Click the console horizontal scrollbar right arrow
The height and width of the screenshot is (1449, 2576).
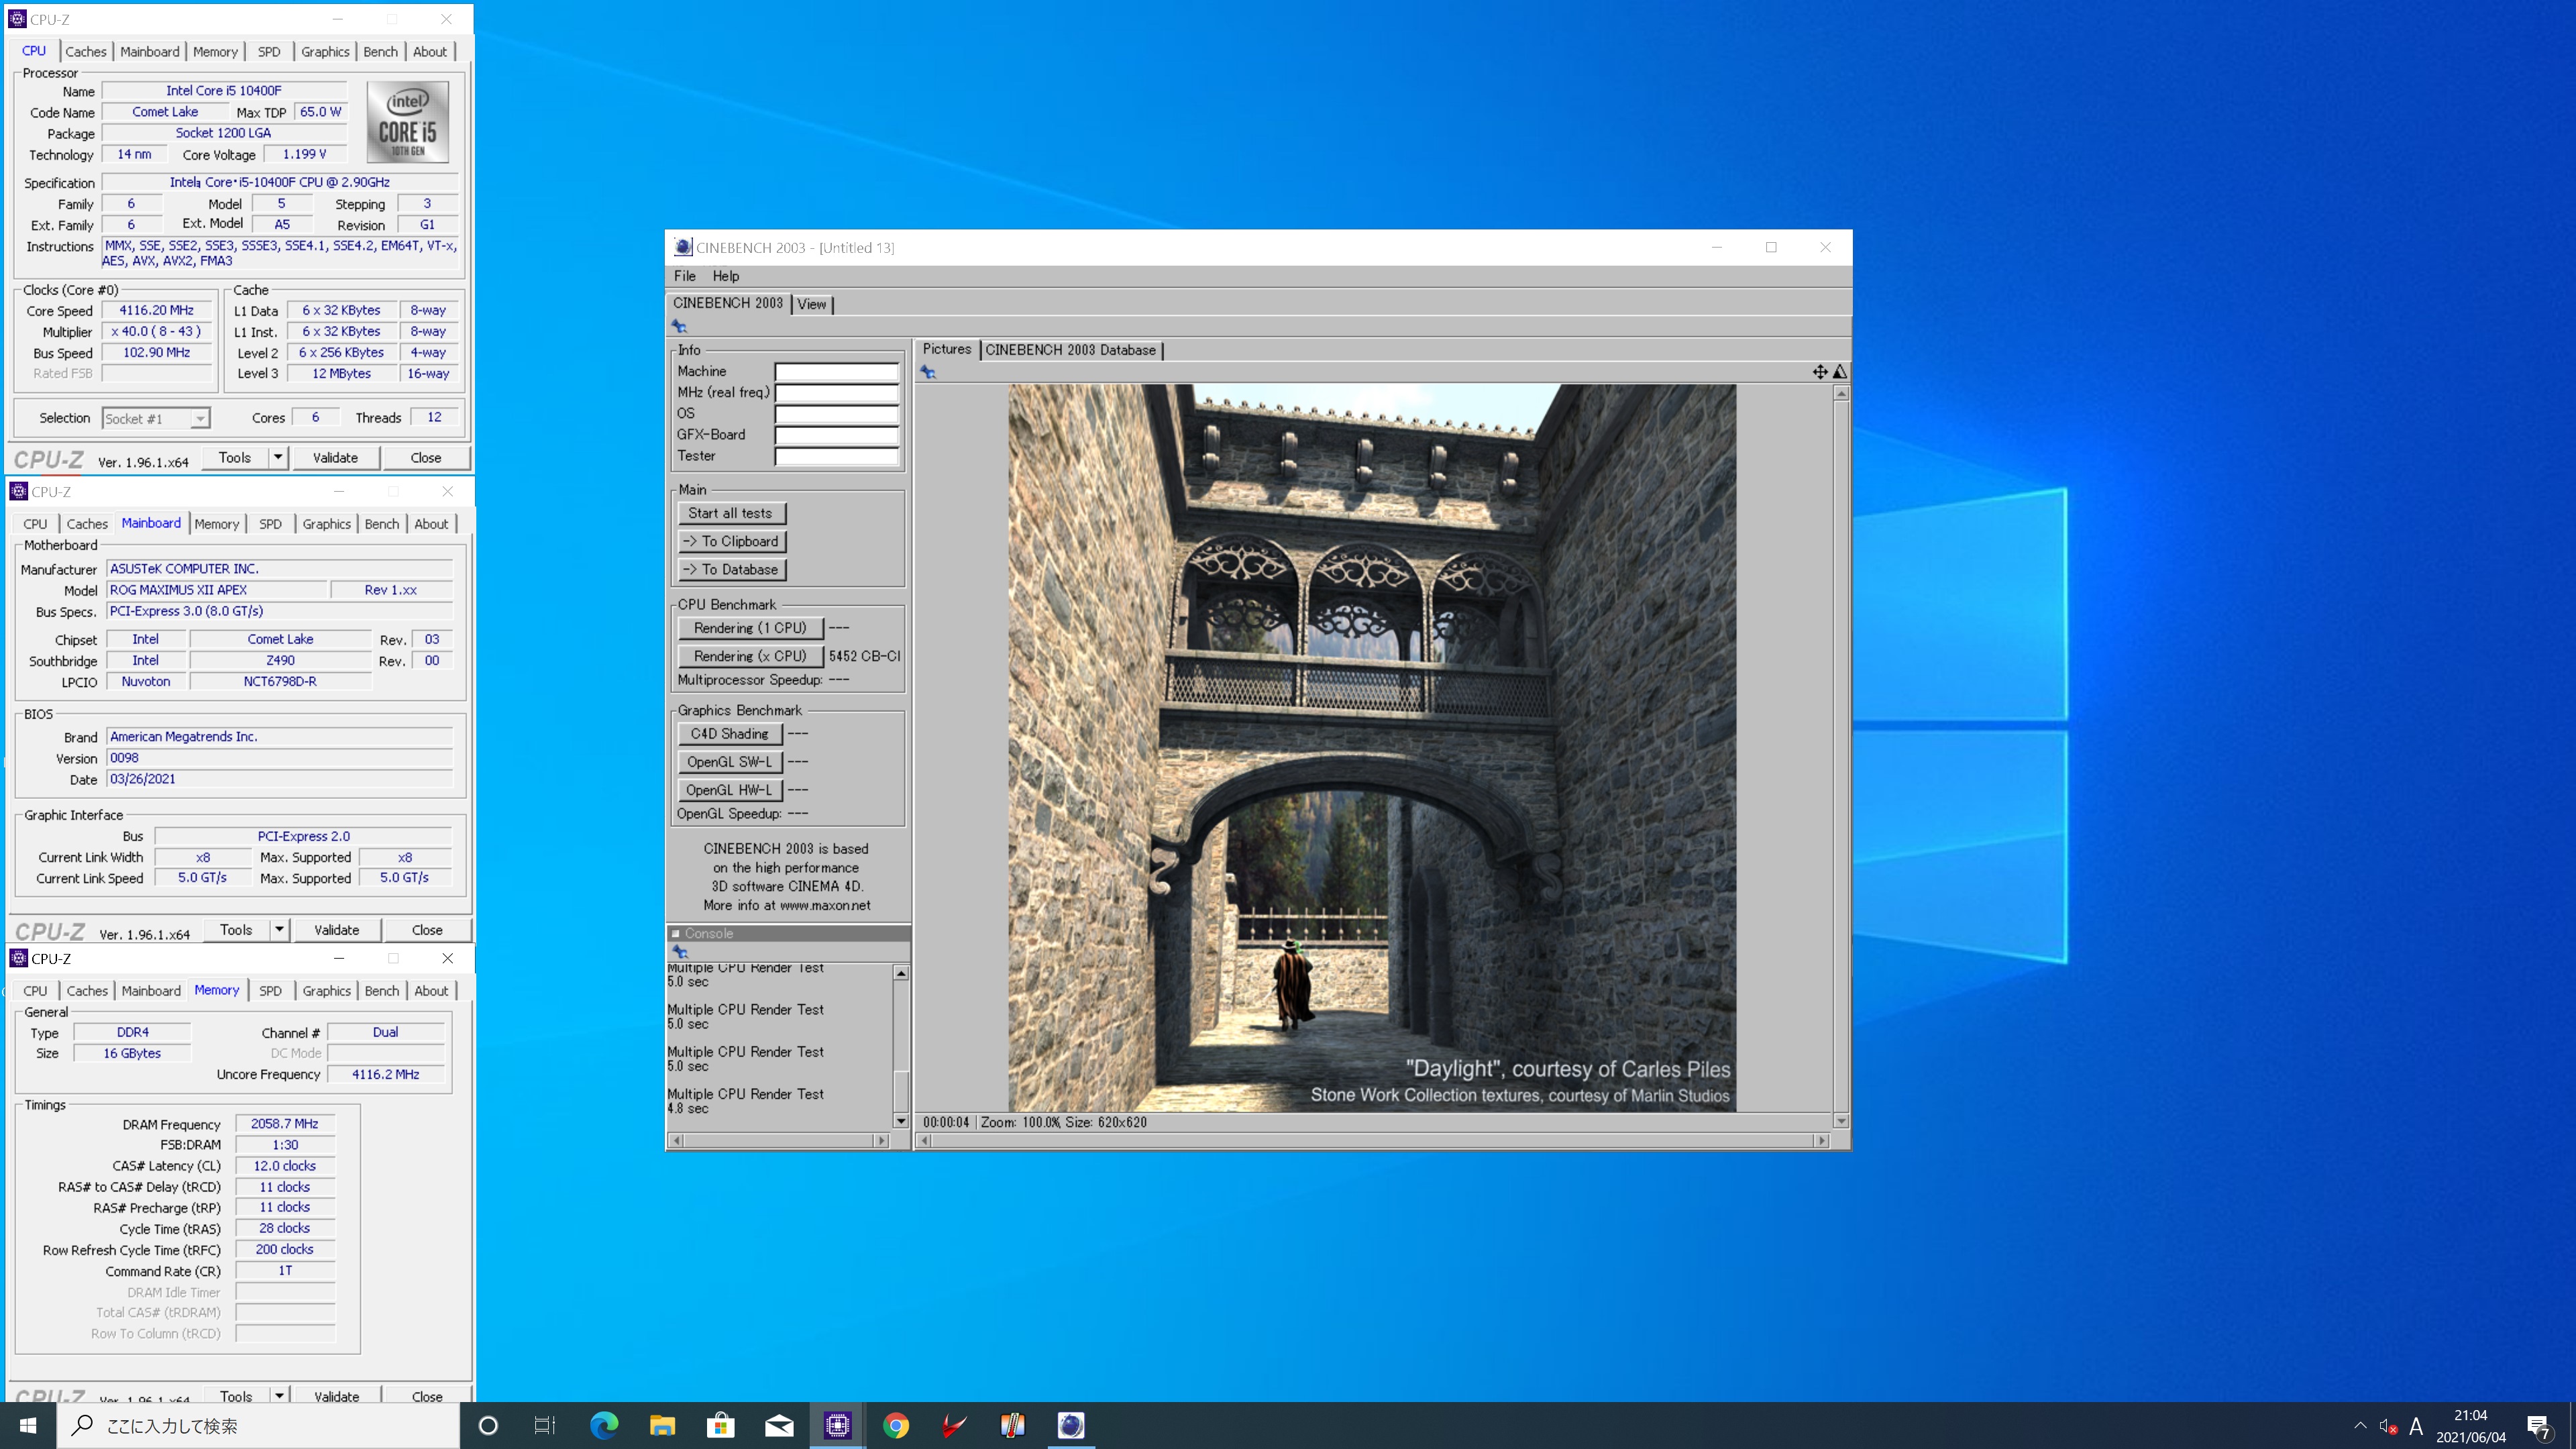(x=881, y=1140)
